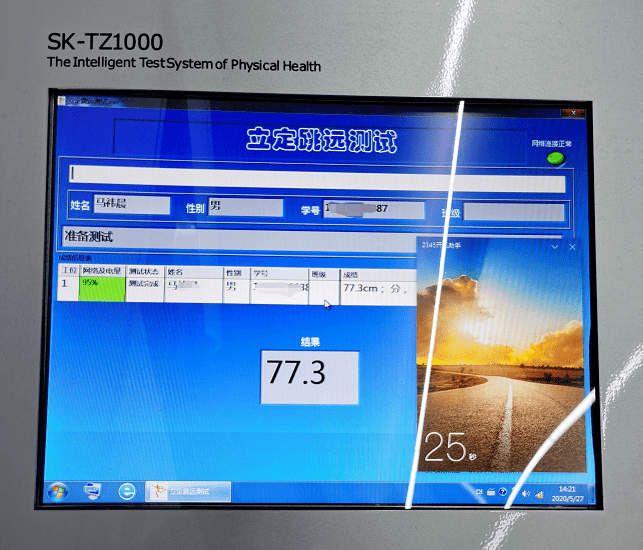
Task: Open the volume speaker tray icon
Action: pos(526,493)
